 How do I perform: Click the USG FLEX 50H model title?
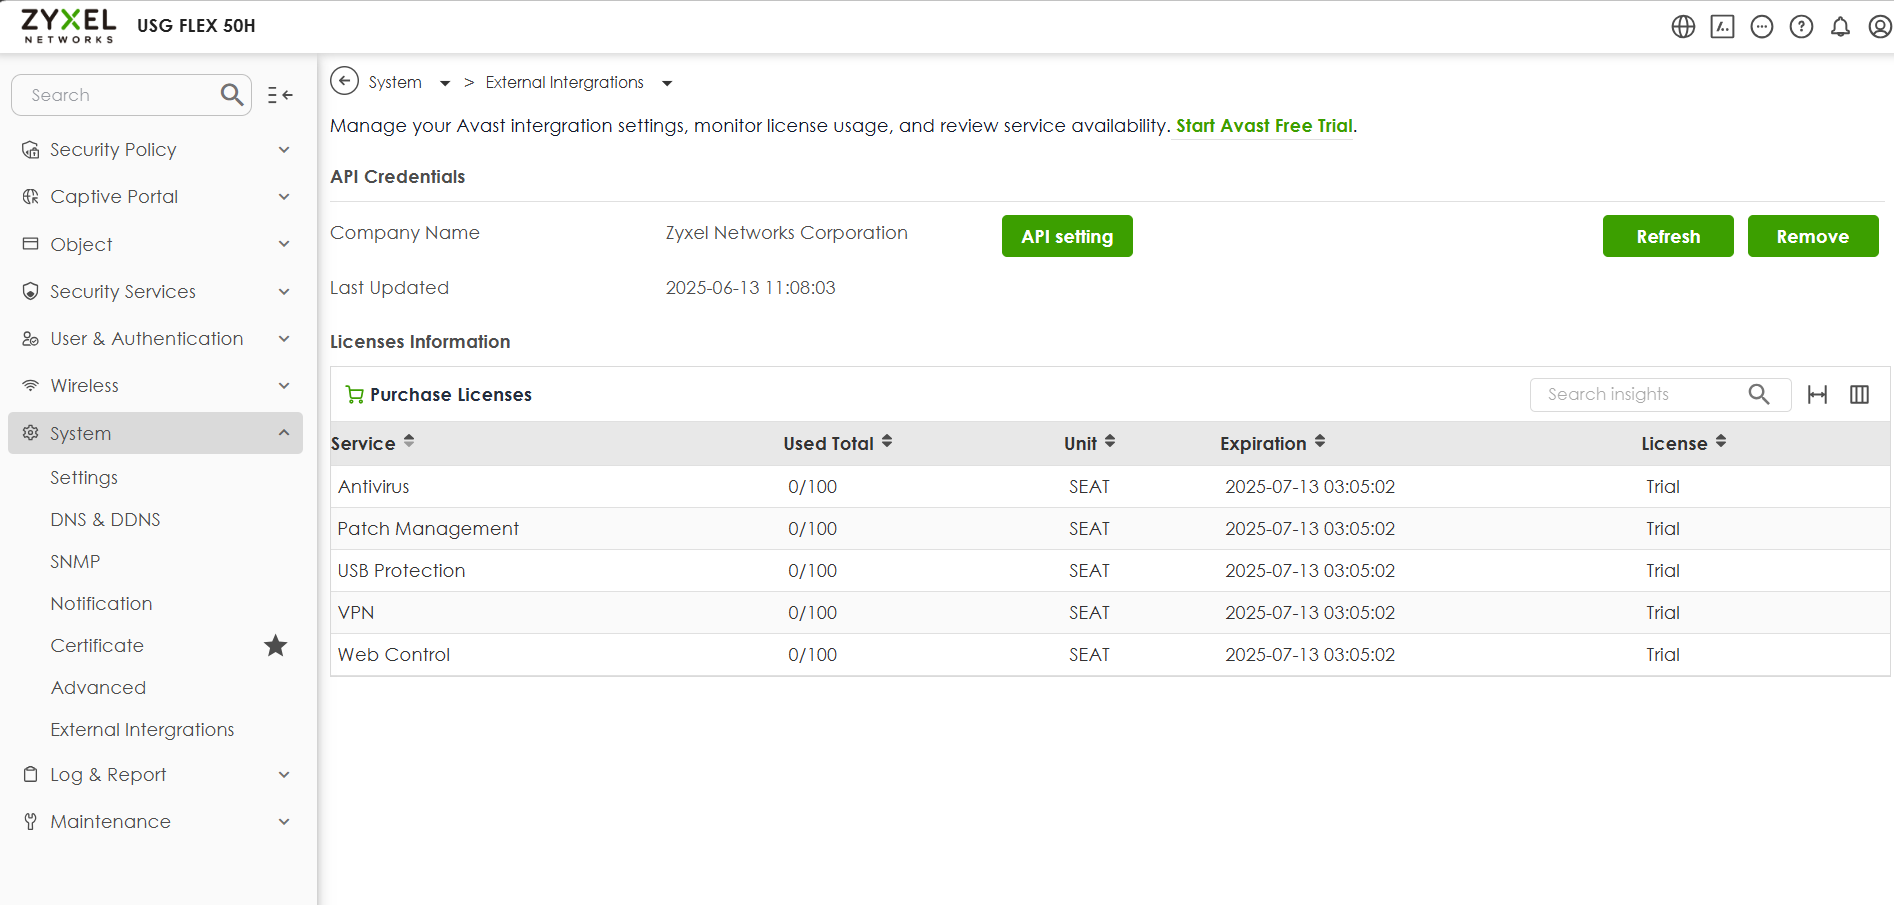pyautogui.click(x=196, y=26)
